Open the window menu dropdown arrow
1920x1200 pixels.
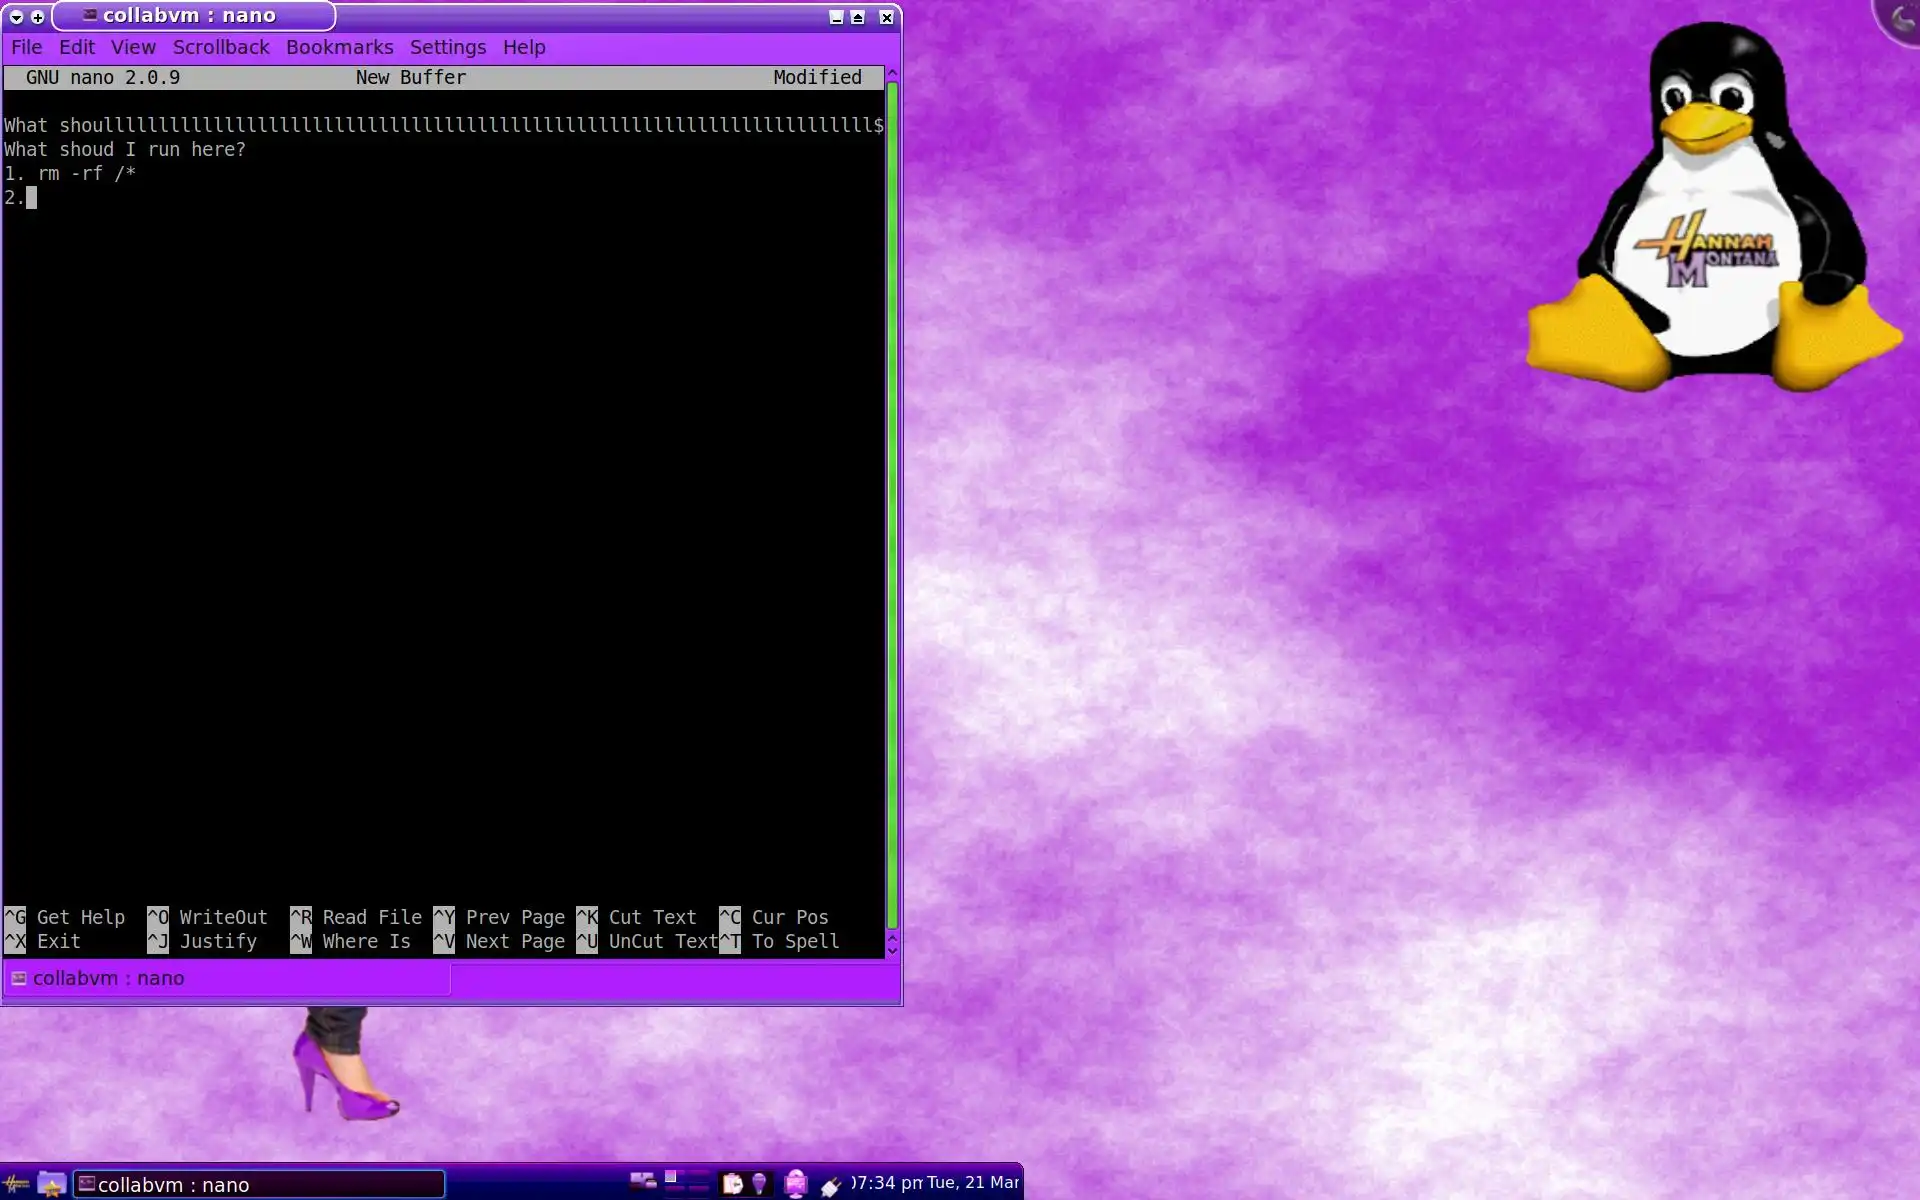16,17
